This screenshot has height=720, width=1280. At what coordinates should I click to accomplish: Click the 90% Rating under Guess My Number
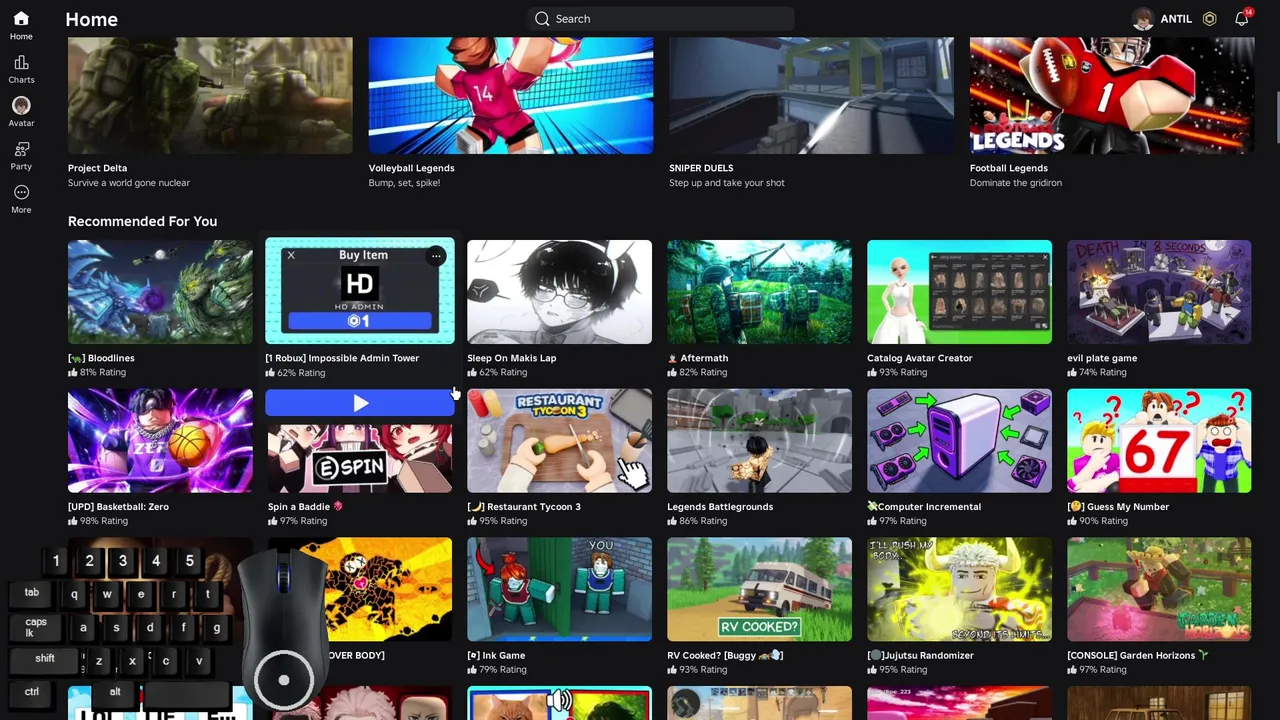(x=1097, y=521)
